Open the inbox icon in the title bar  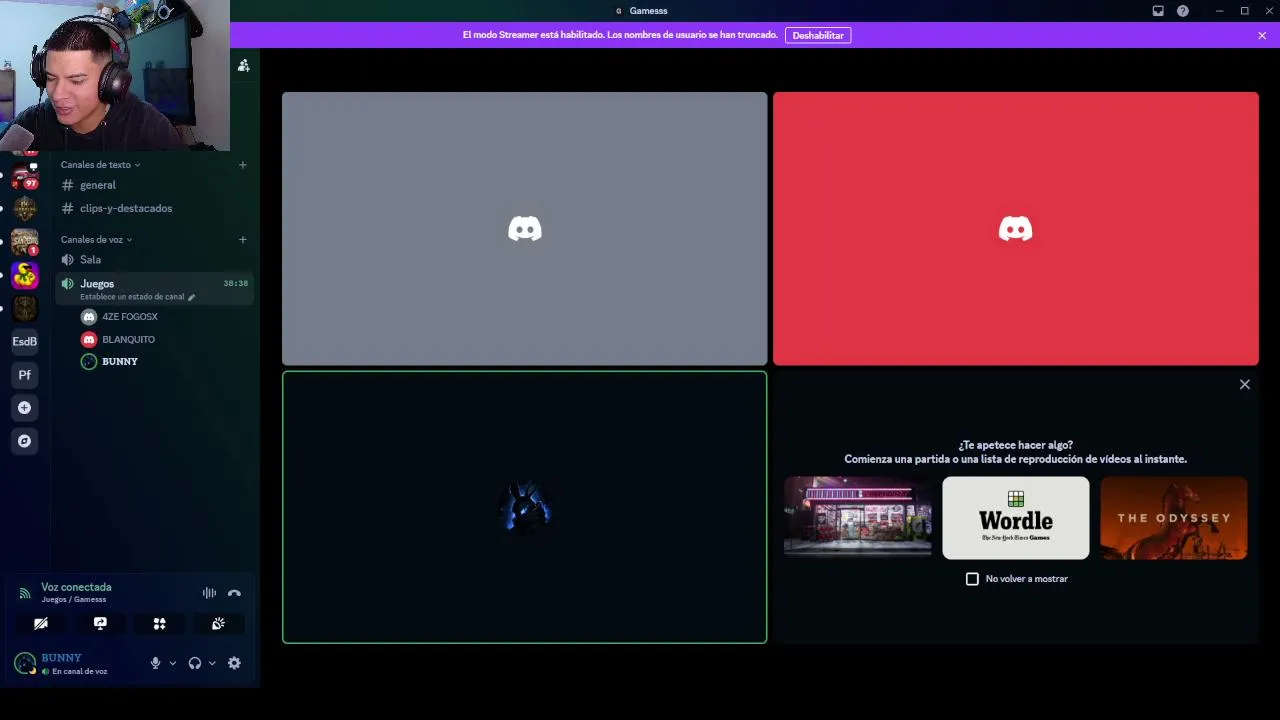pos(1158,11)
